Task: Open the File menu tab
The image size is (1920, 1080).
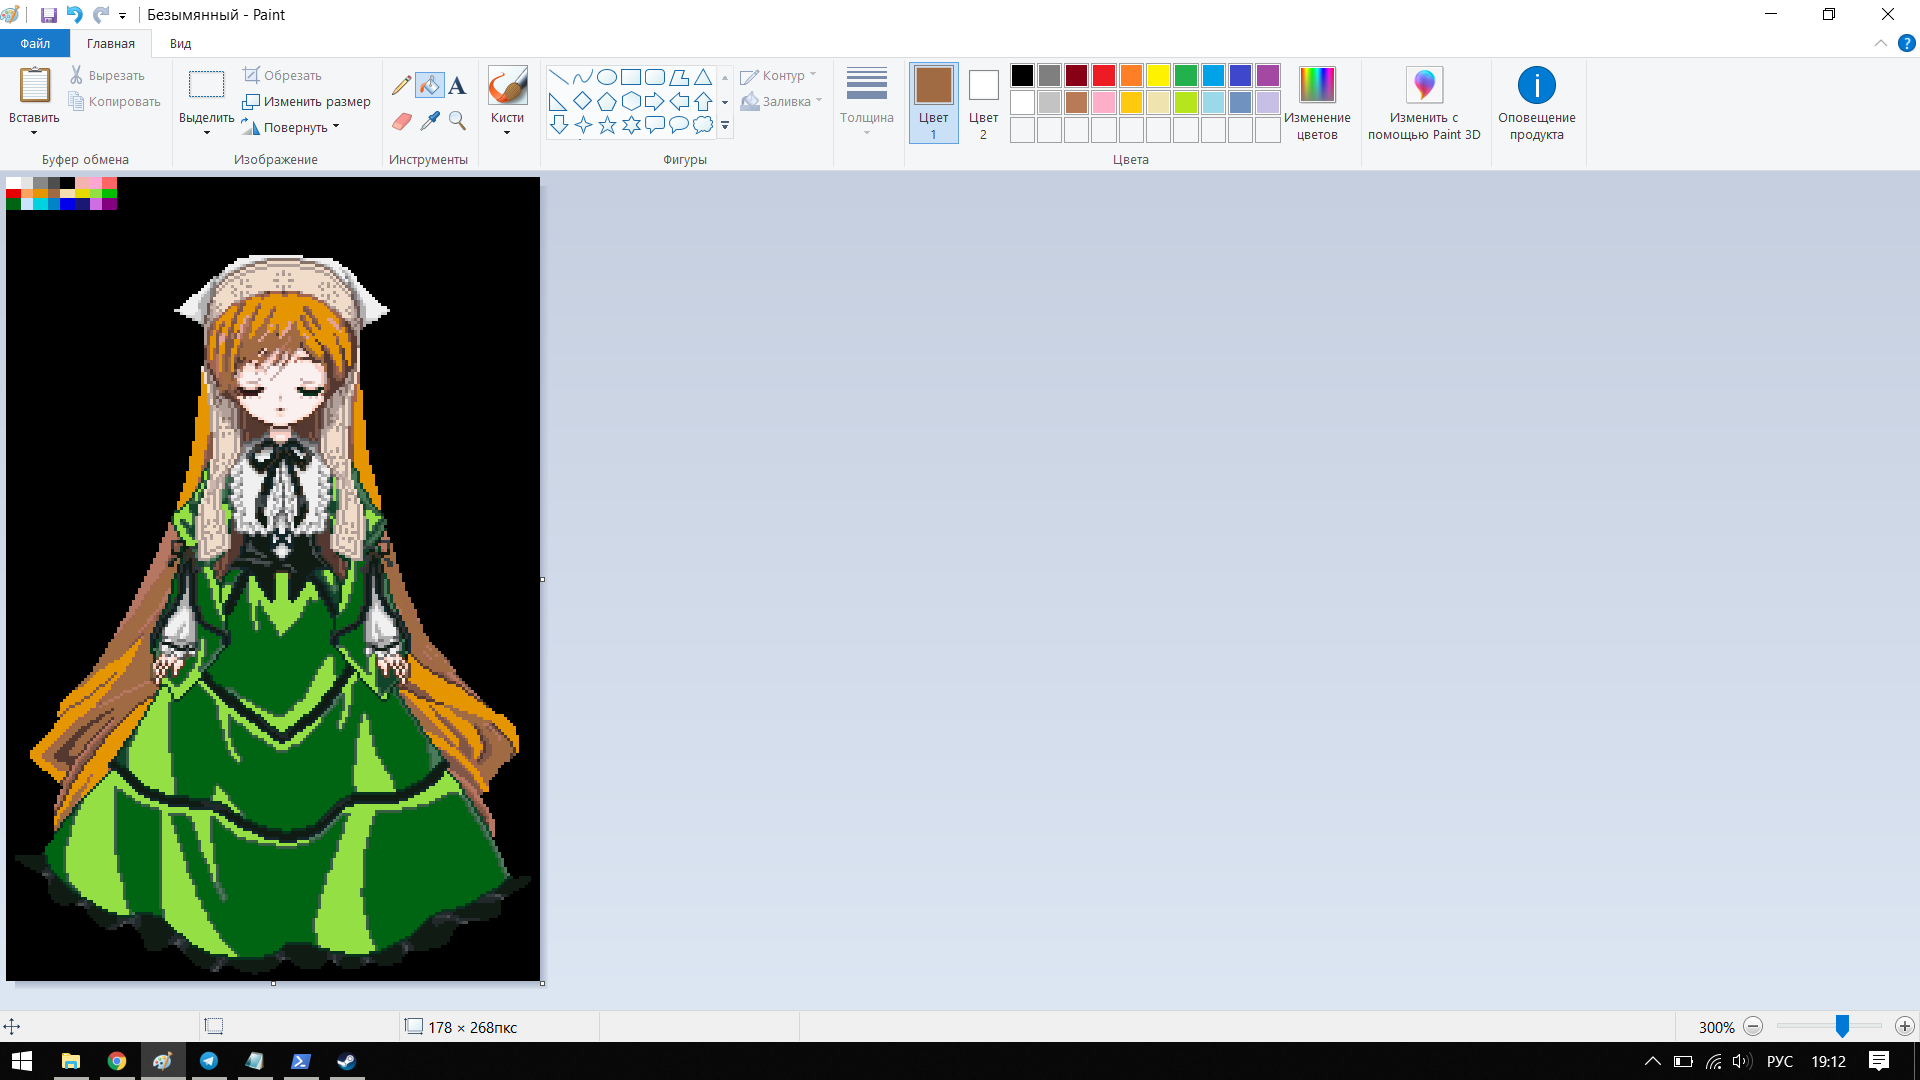Action: point(35,43)
